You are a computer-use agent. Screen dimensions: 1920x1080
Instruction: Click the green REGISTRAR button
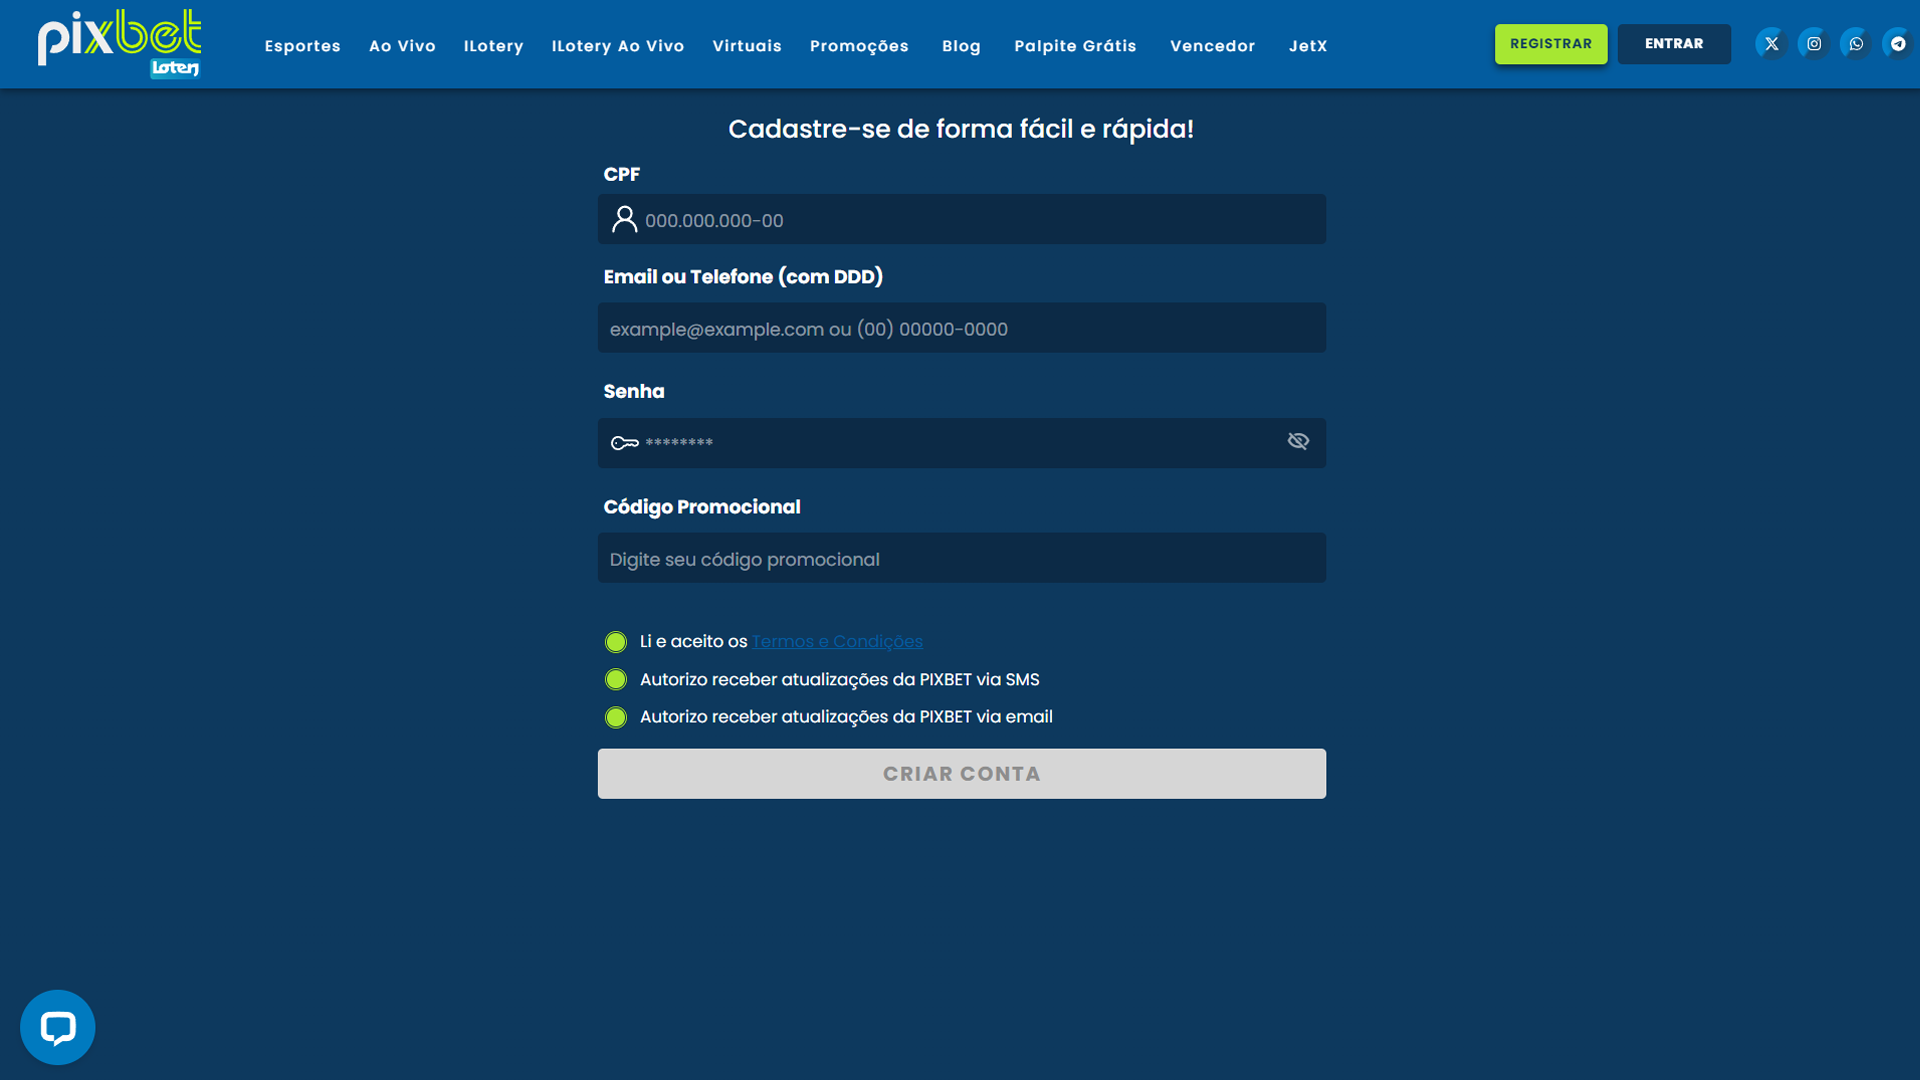pos(1551,44)
